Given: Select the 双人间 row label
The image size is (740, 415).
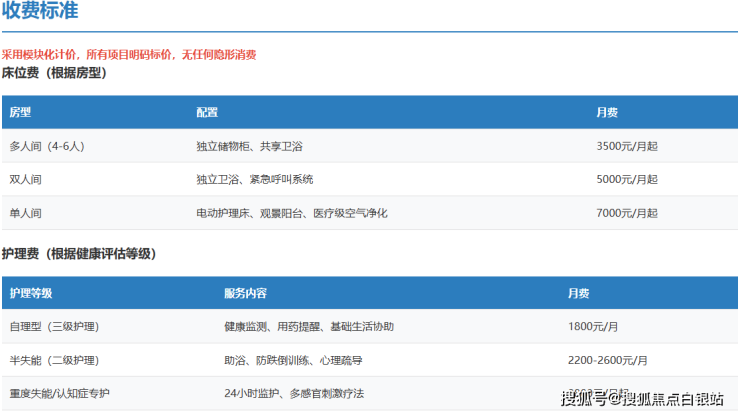Looking at the screenshot, I should pos(26,180).
